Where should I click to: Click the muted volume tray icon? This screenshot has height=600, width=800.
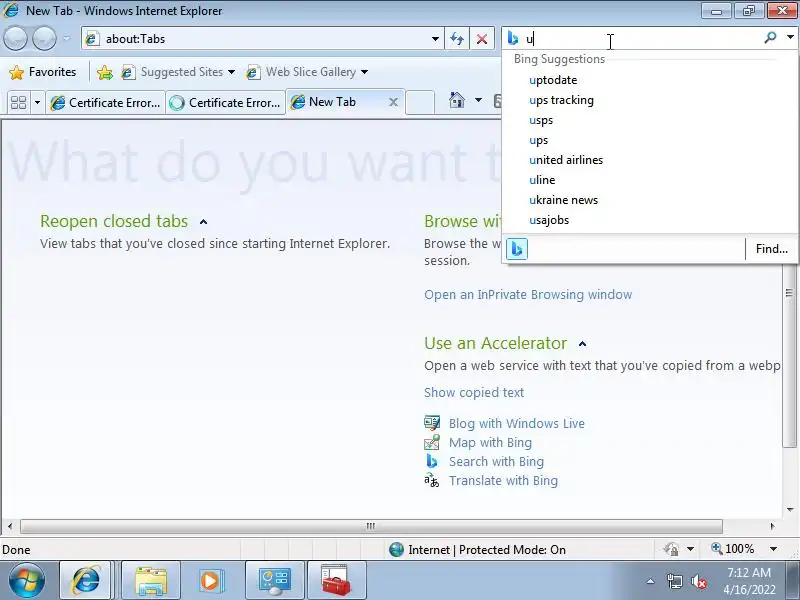(x=698, y=581)
